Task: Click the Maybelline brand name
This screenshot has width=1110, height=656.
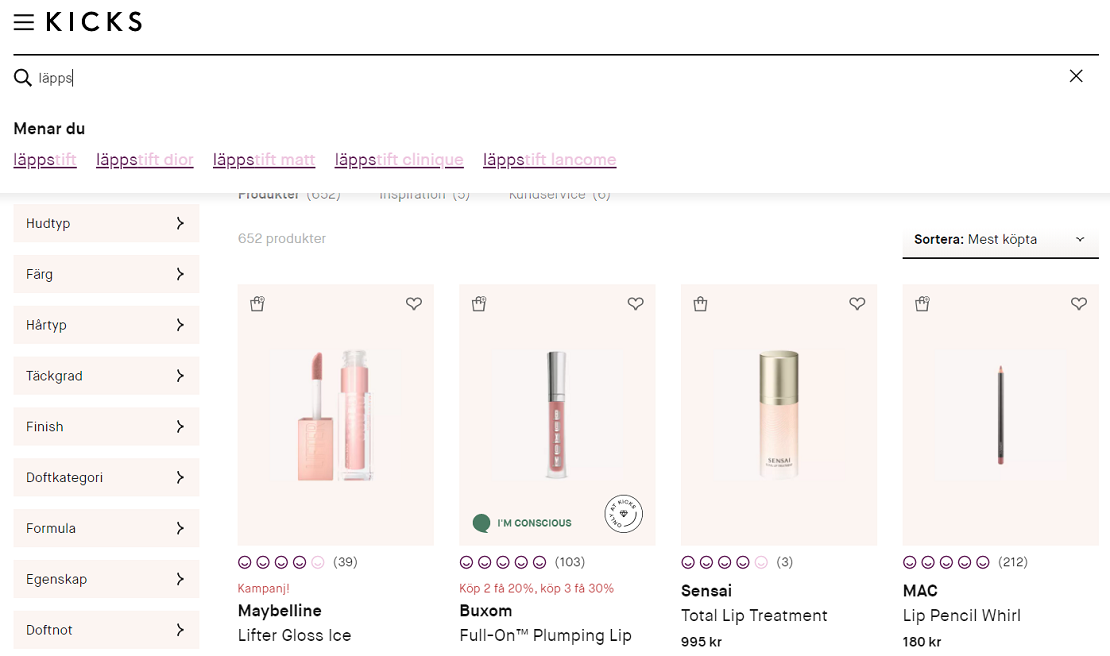Action: [280, 611]
